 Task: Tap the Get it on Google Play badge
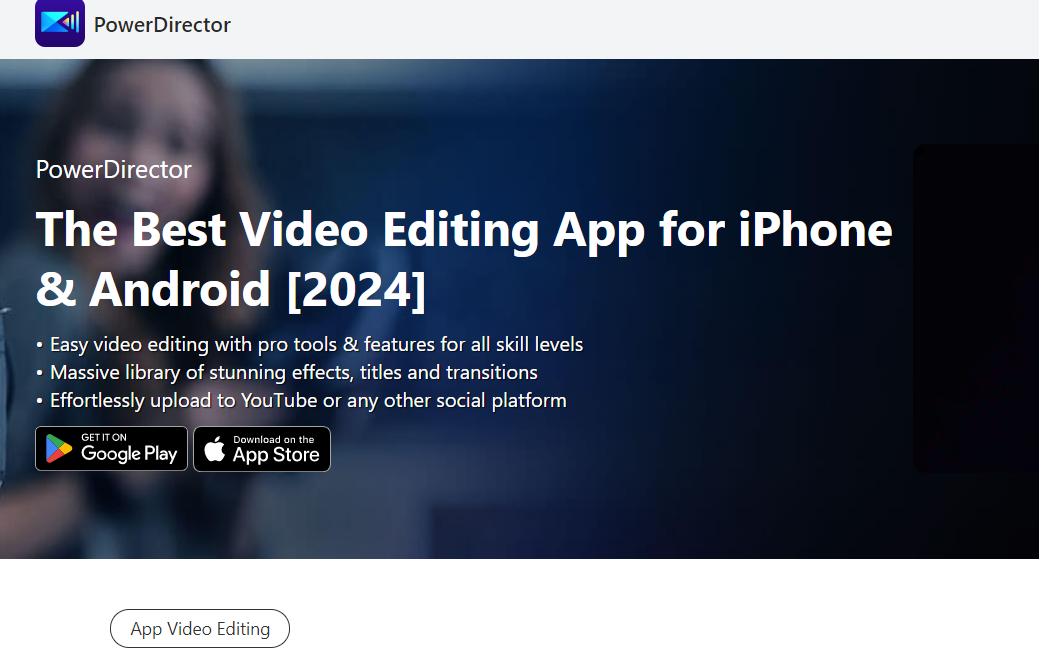coord(111,449)
